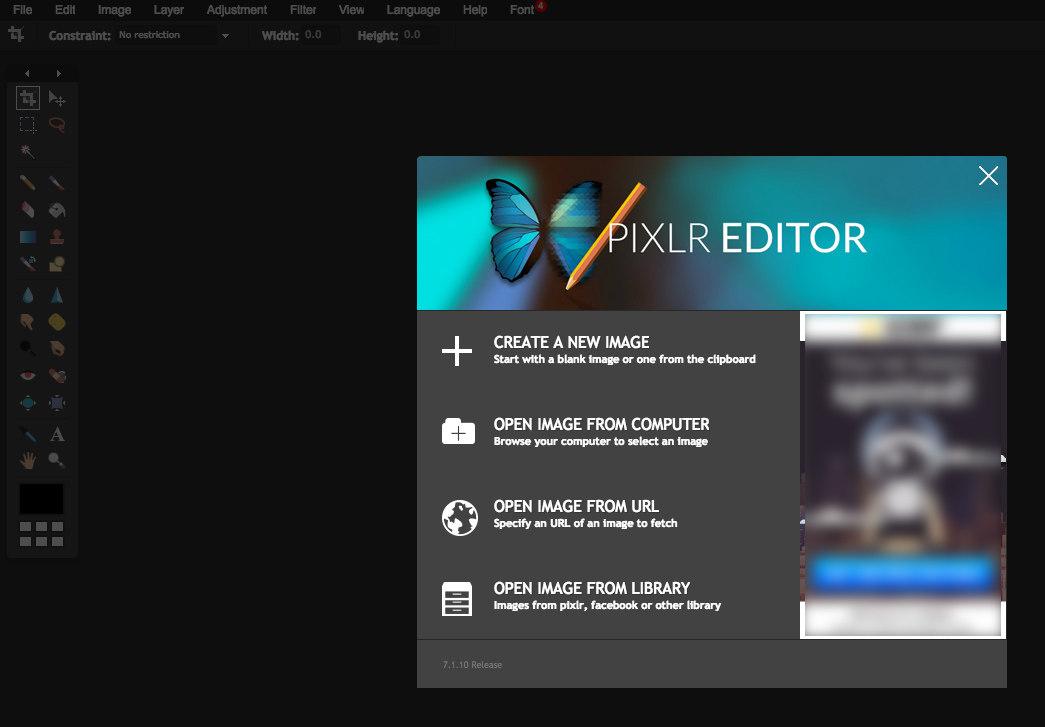
Task: Open the Layer menu
Action: pyautogui.click(x=169, y=10)
